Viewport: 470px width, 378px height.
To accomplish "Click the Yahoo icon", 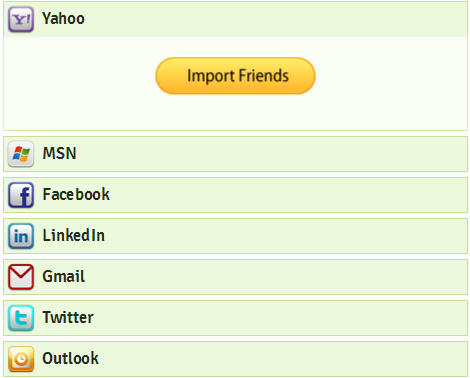I will [21, 19].
